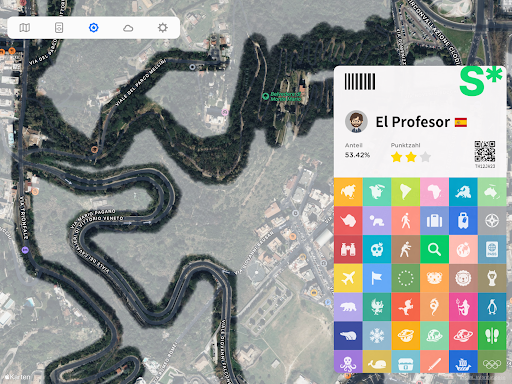
Task: Click the Punktzahl star rating
Action: pos(411,157)
